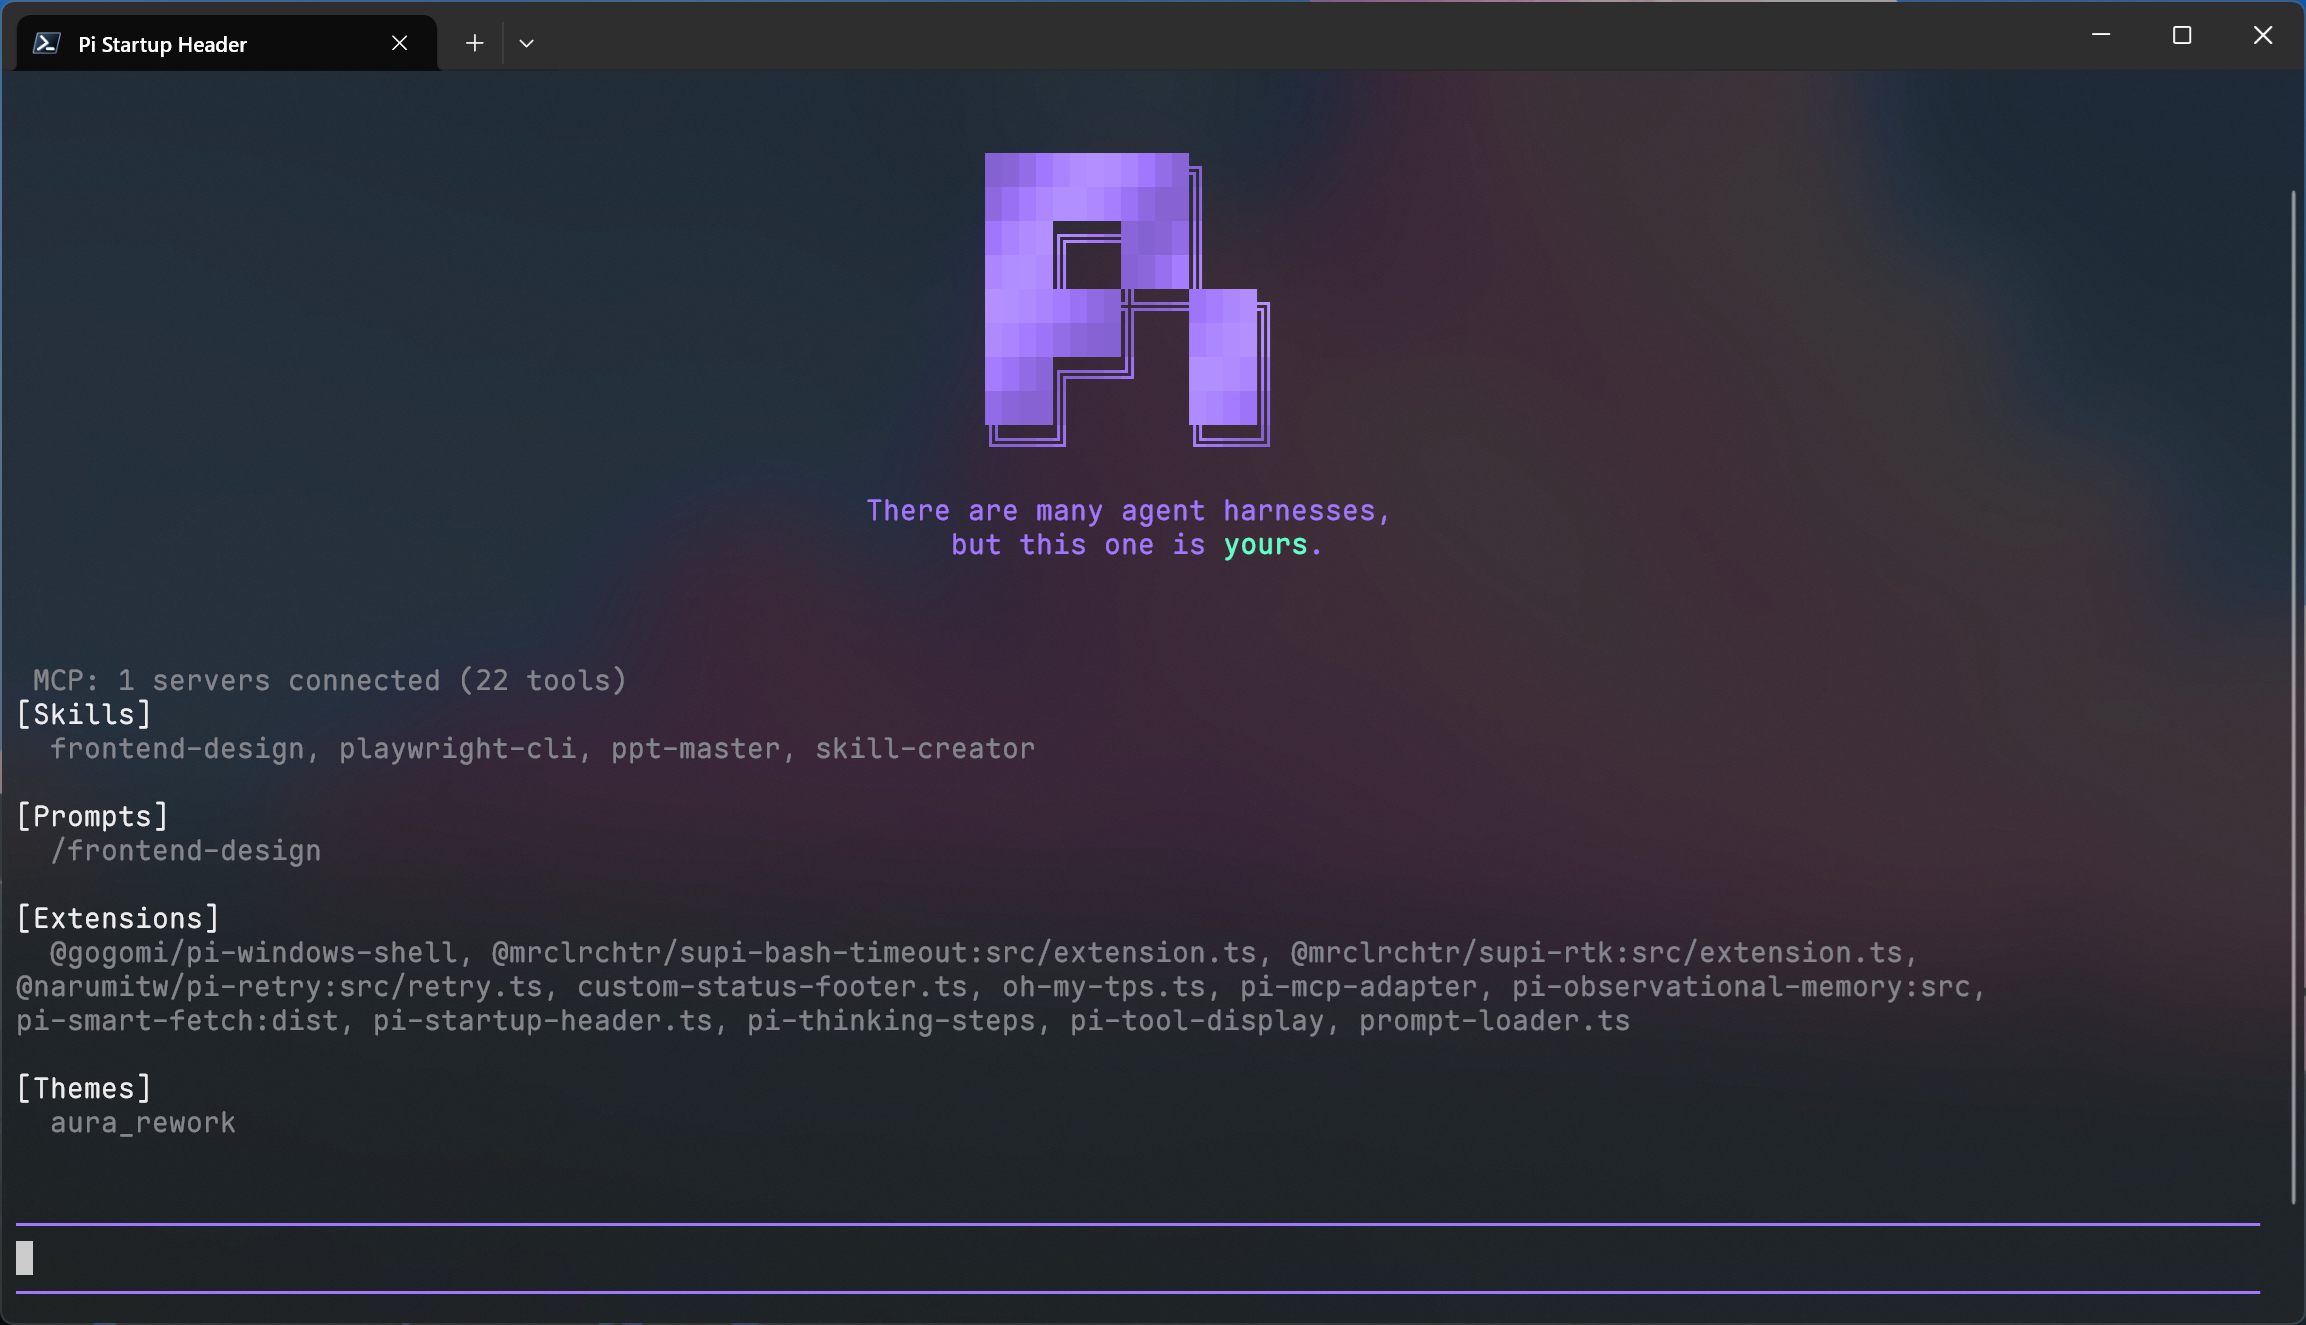Screen dimensions: 2306x1325
Task: Click the terminal vertical scrollbar
Action: pyautogui.click(x=2294, y=696)
